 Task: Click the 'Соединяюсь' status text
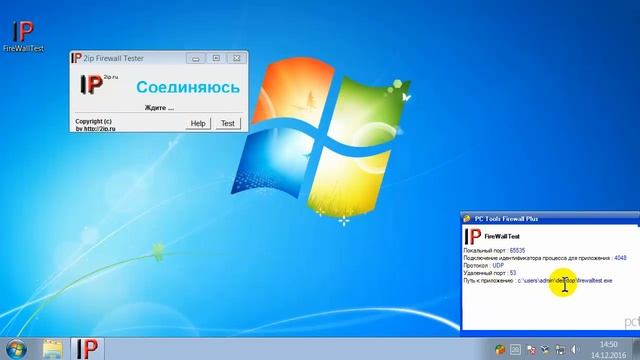pos(188,87)
